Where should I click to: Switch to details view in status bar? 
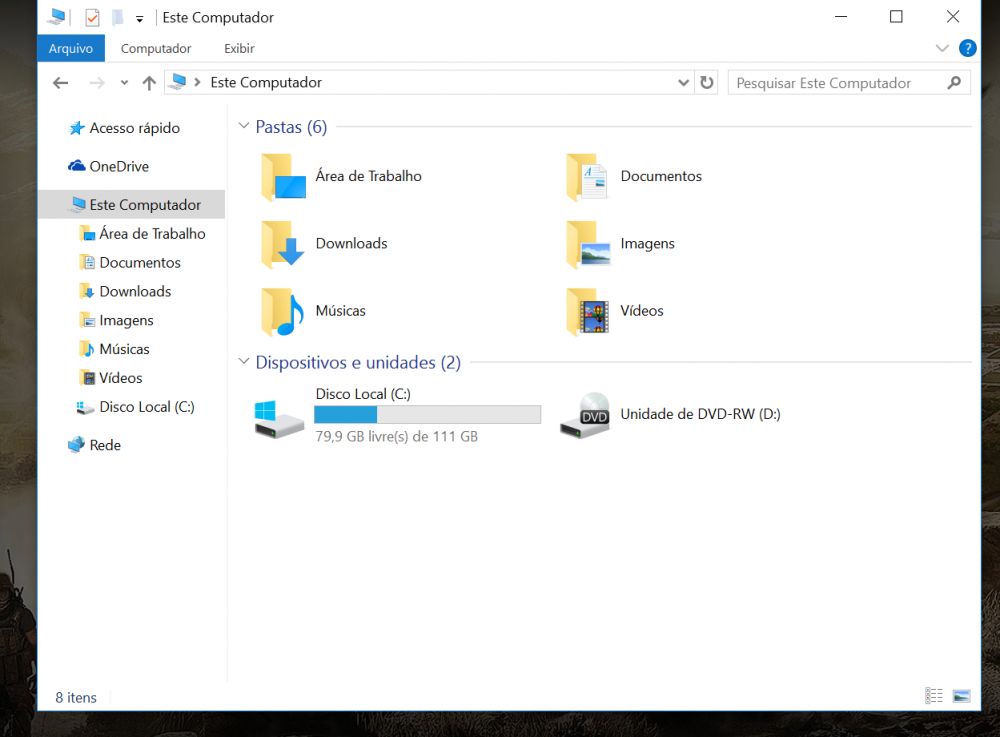coord(934,696)
